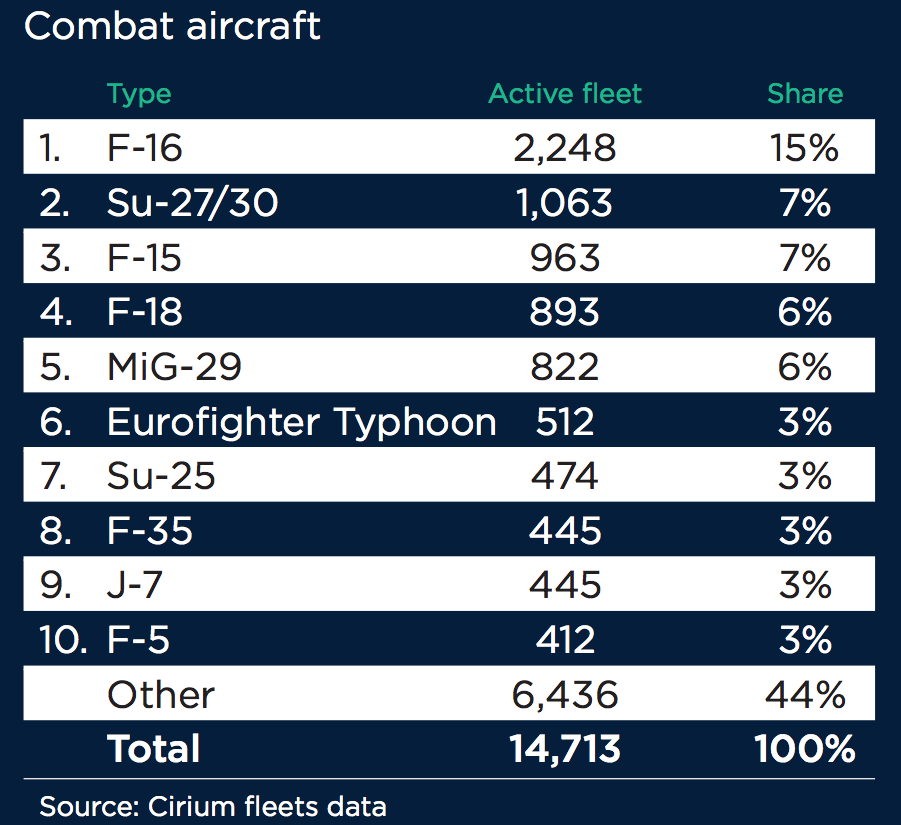The width and height of the screenshot is (901, 825).
Task: Click the Su-25 fleet count 474
Action: click(x=565, y=477)
